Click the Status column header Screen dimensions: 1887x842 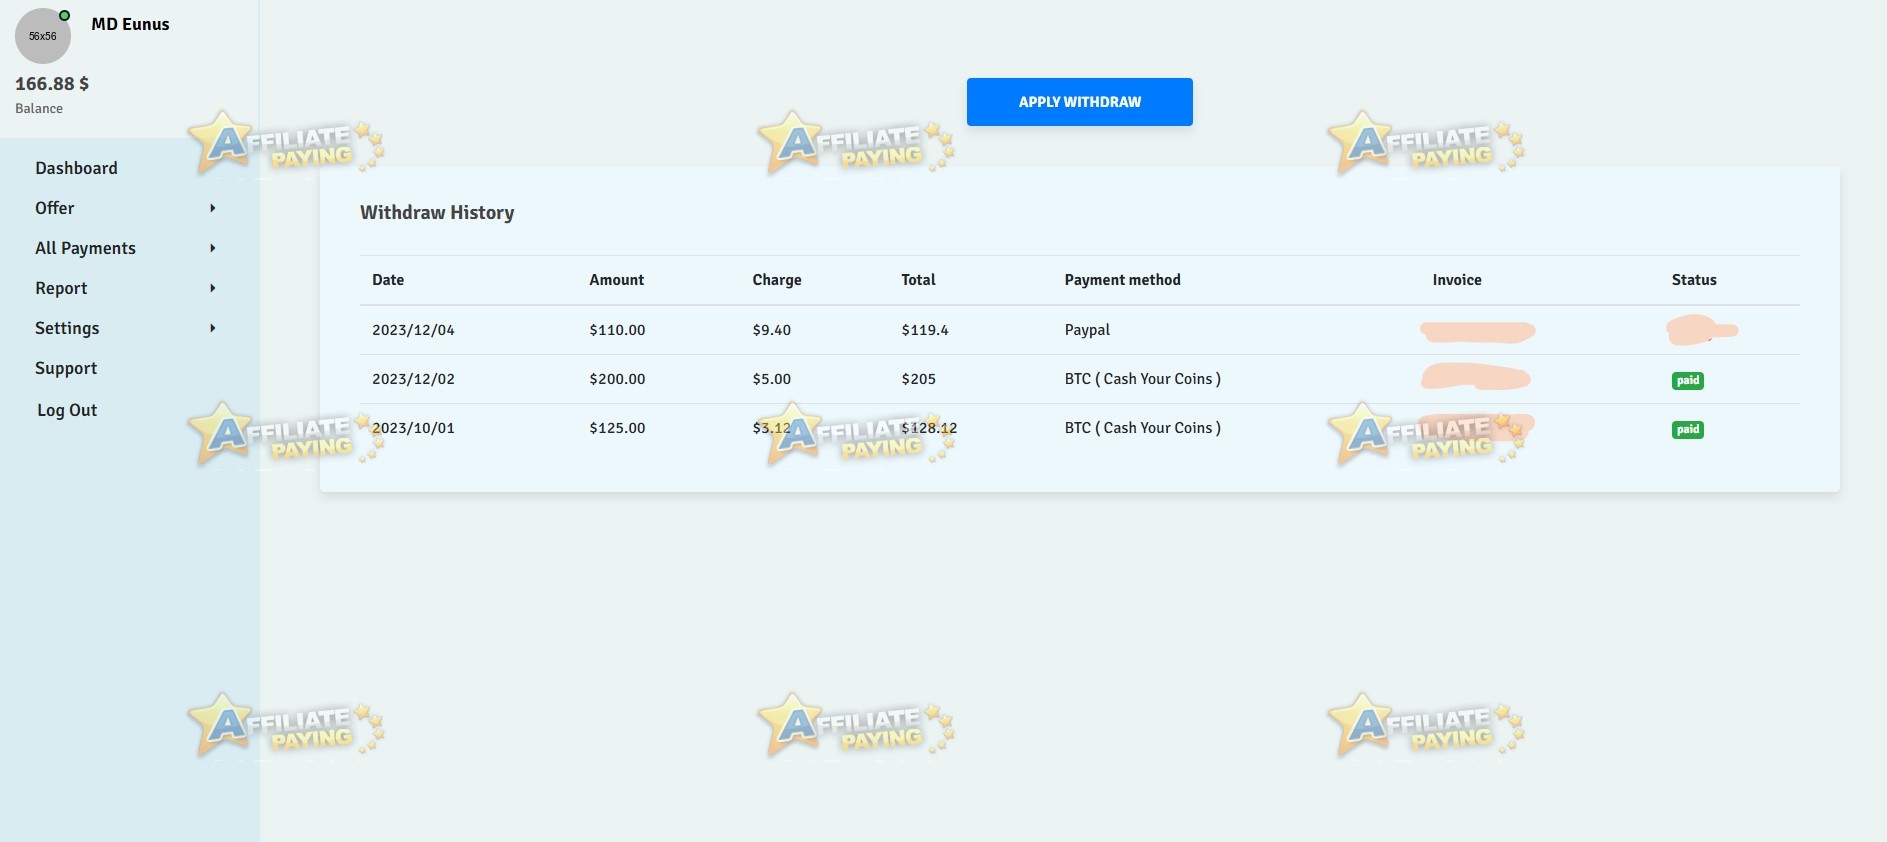tap(1694, 280)
